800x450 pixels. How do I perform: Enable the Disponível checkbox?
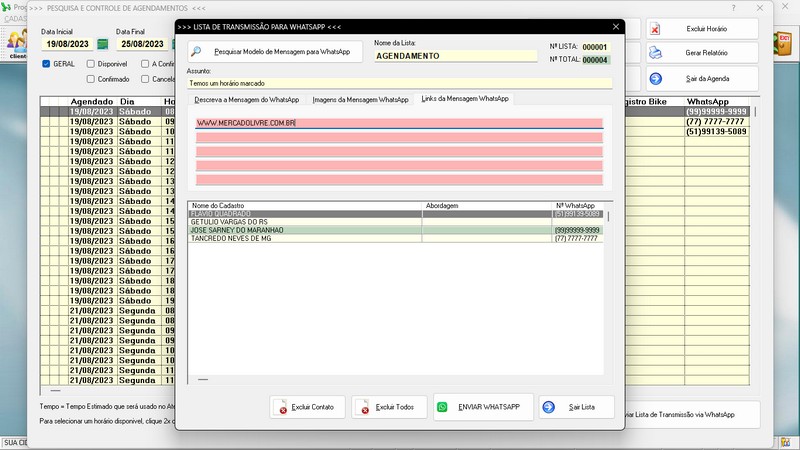(x=90, y=63)
